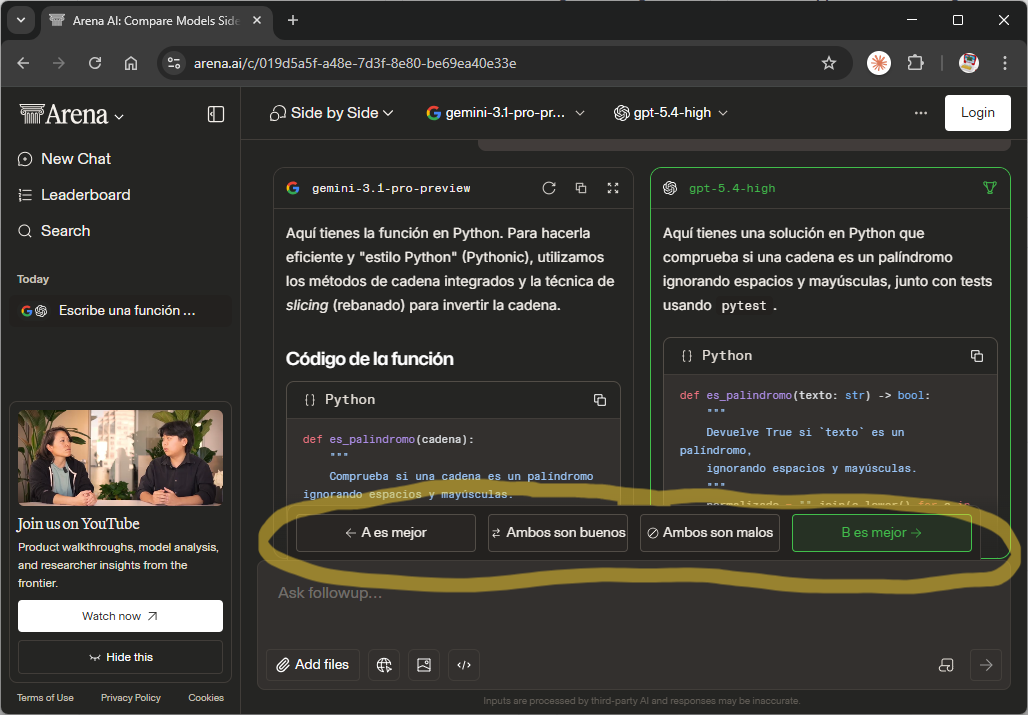
Task: Expand gemini response to fullscreen
Action: click(613, 188)
